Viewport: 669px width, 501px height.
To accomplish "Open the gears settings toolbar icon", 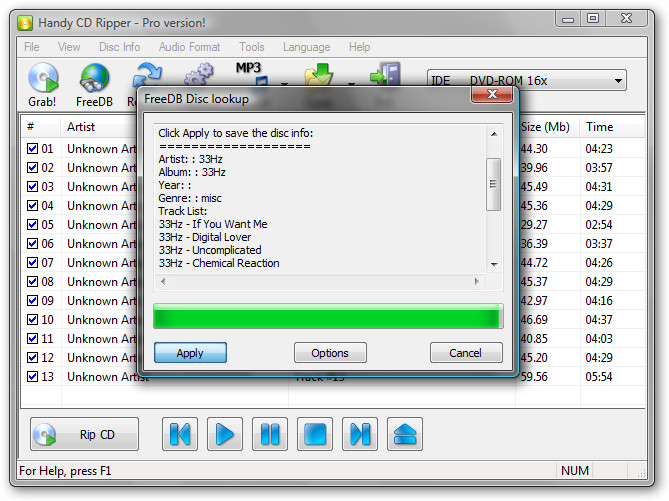I will coord(199,74).
